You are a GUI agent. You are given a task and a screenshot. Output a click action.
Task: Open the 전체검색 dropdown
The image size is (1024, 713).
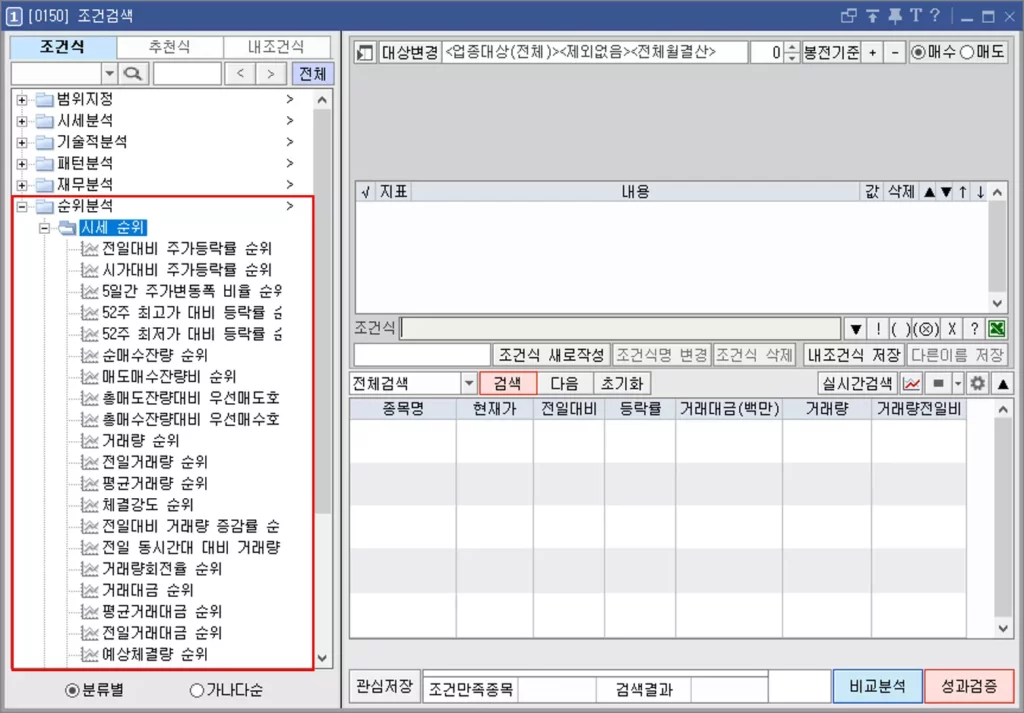468,384
